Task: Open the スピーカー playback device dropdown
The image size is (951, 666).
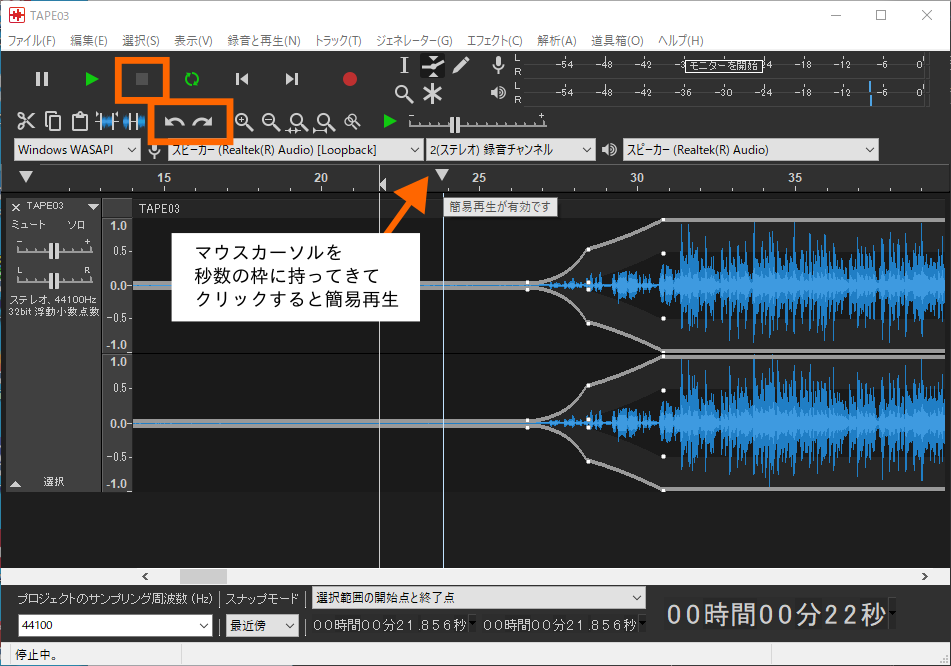Action: pyautogui.click(x=750, y=150)
